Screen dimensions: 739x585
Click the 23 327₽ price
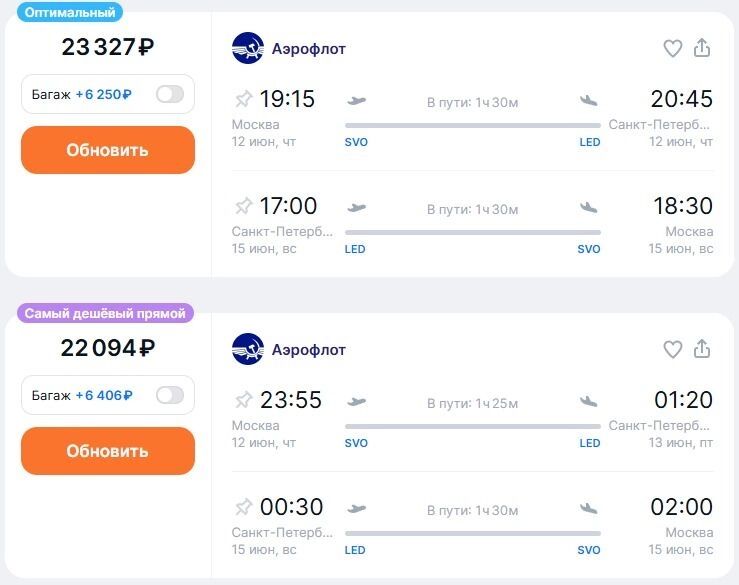[x=108, y=47]
